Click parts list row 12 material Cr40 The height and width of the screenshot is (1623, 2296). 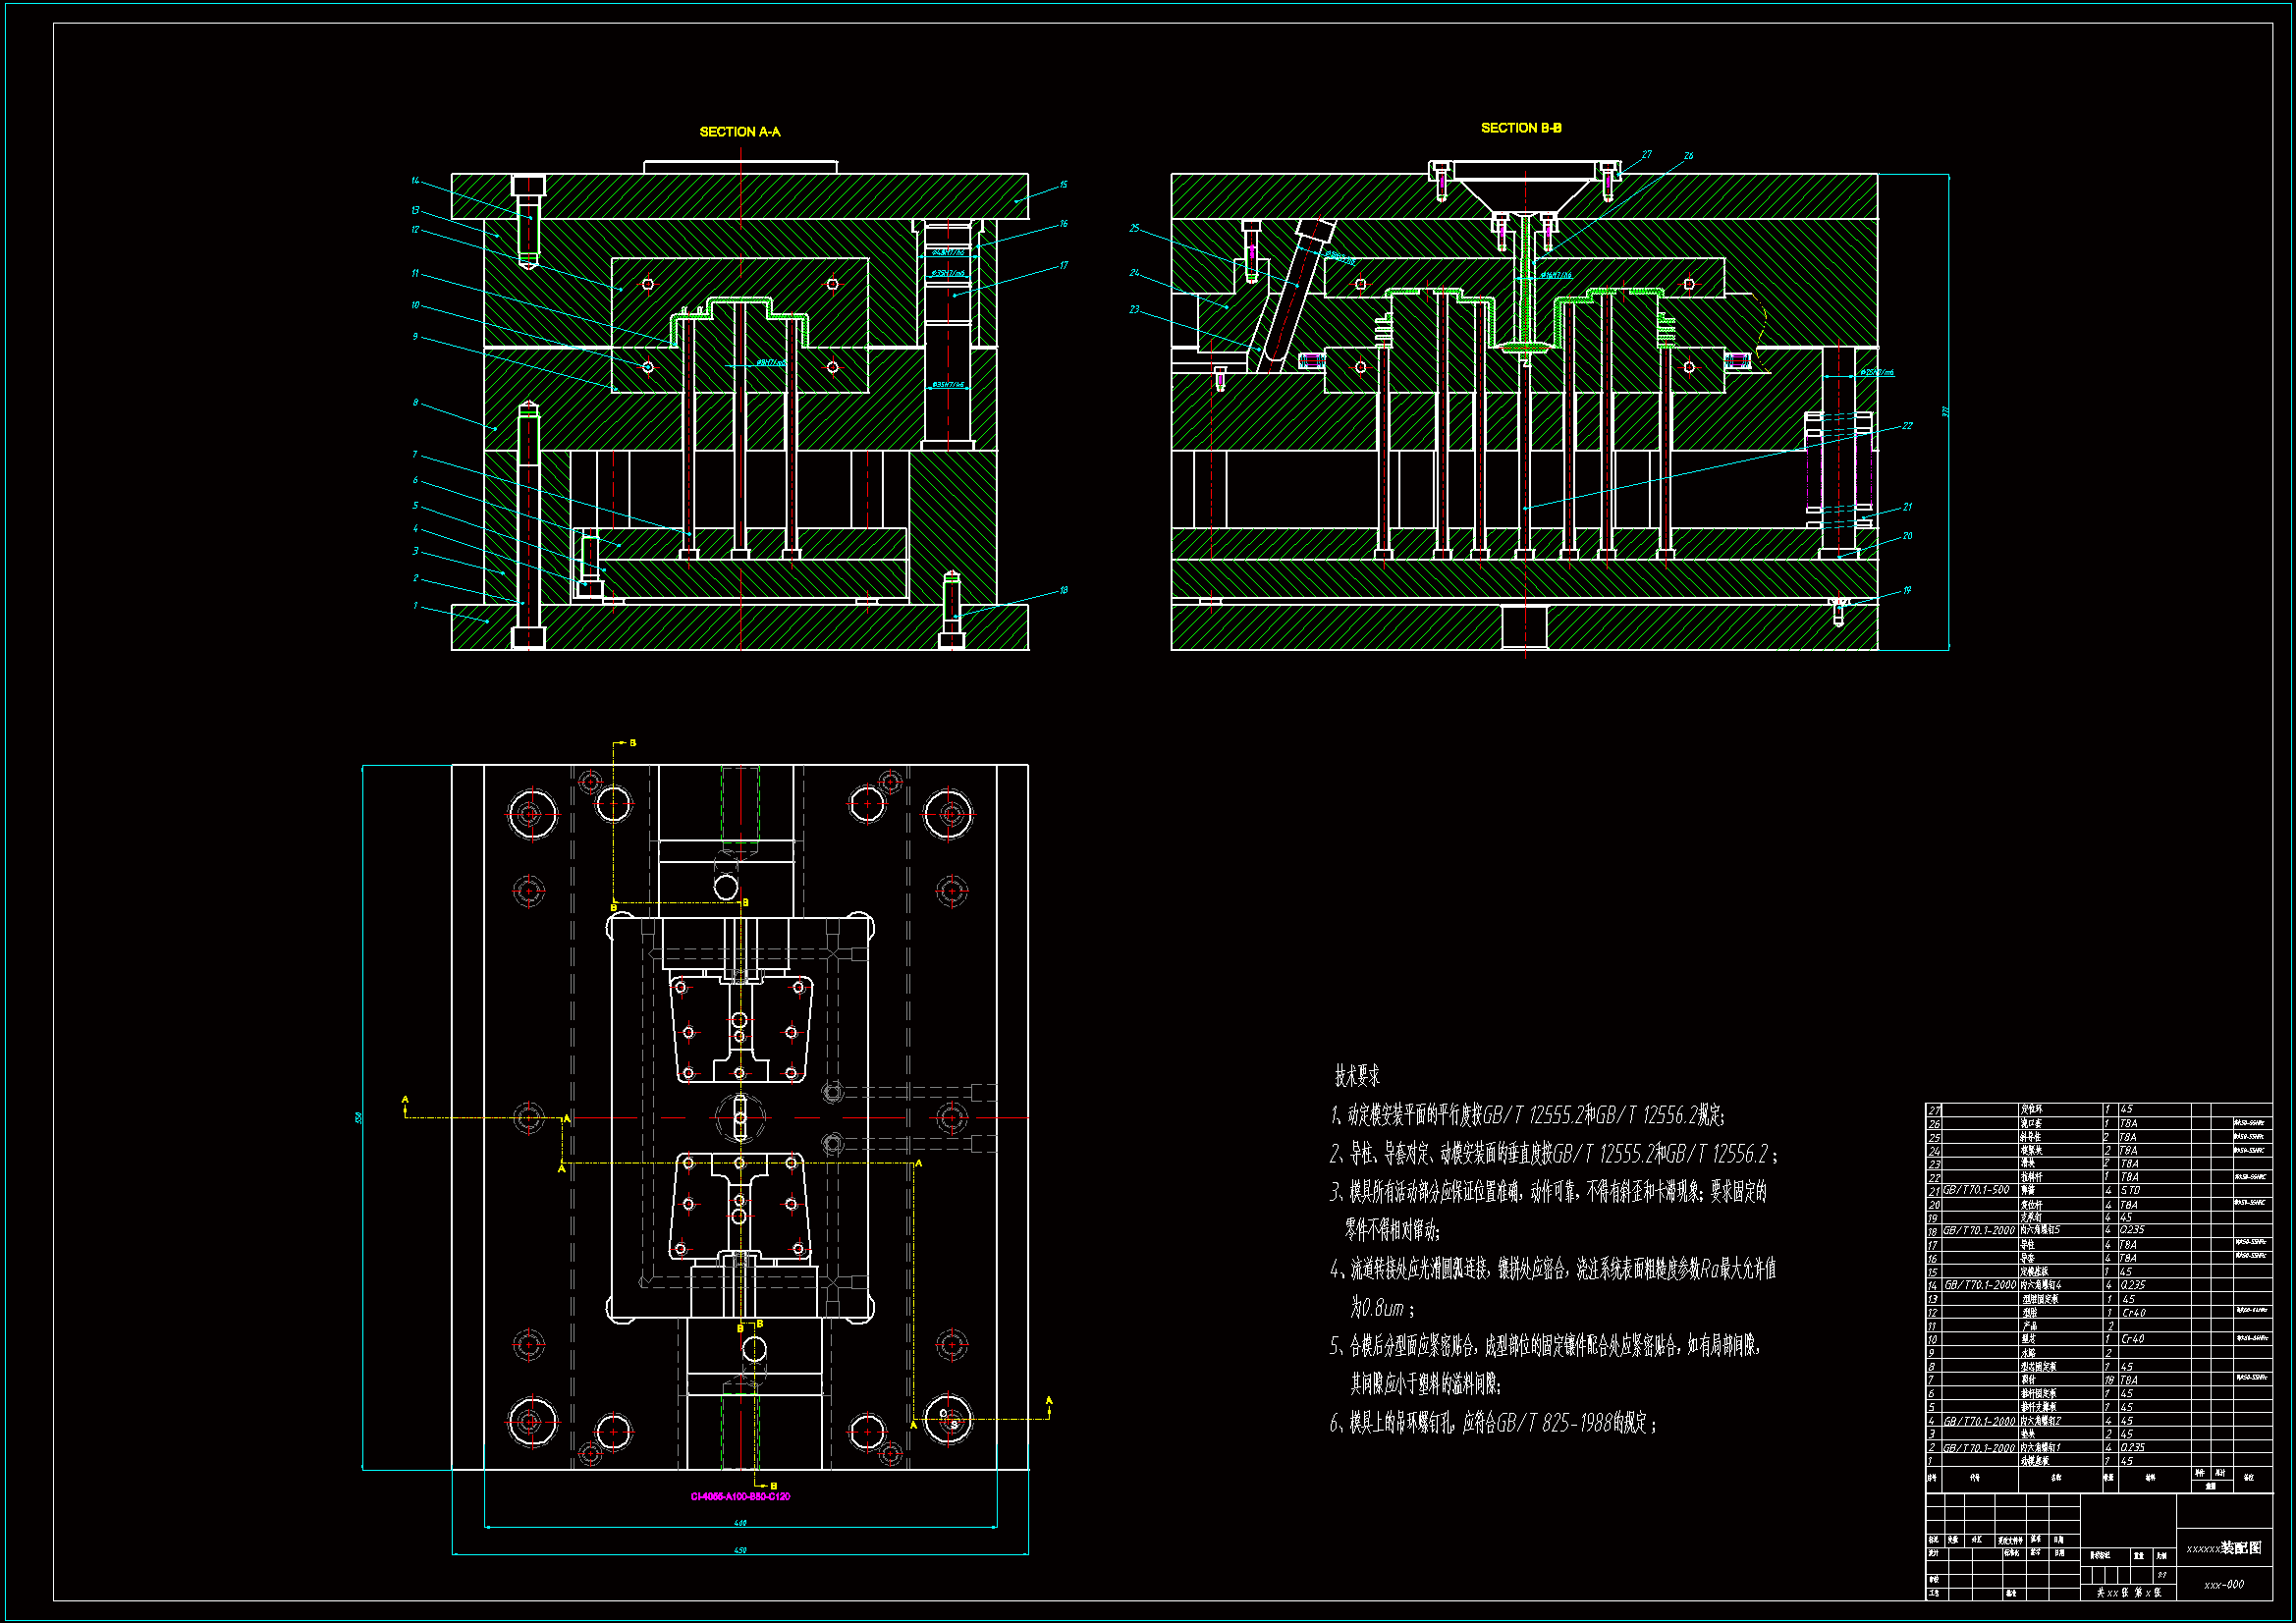coord(2133,1312)
